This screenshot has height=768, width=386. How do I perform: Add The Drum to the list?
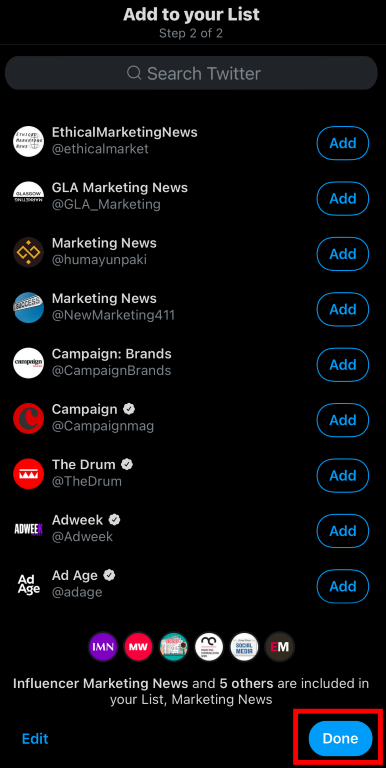(342, 475)
